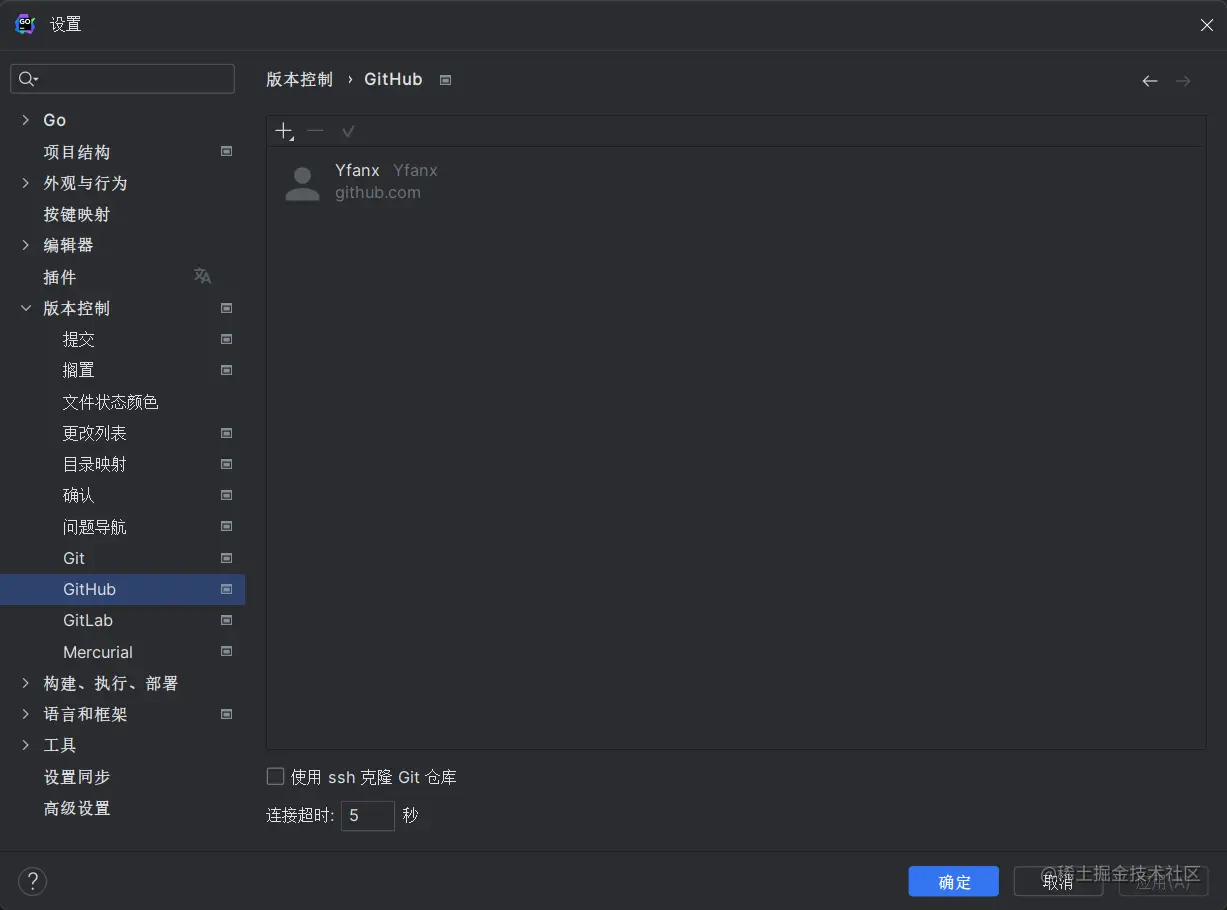Click project icon next to 搁置
Viewport: 1227px width, 910px height.
click(227, 370)
